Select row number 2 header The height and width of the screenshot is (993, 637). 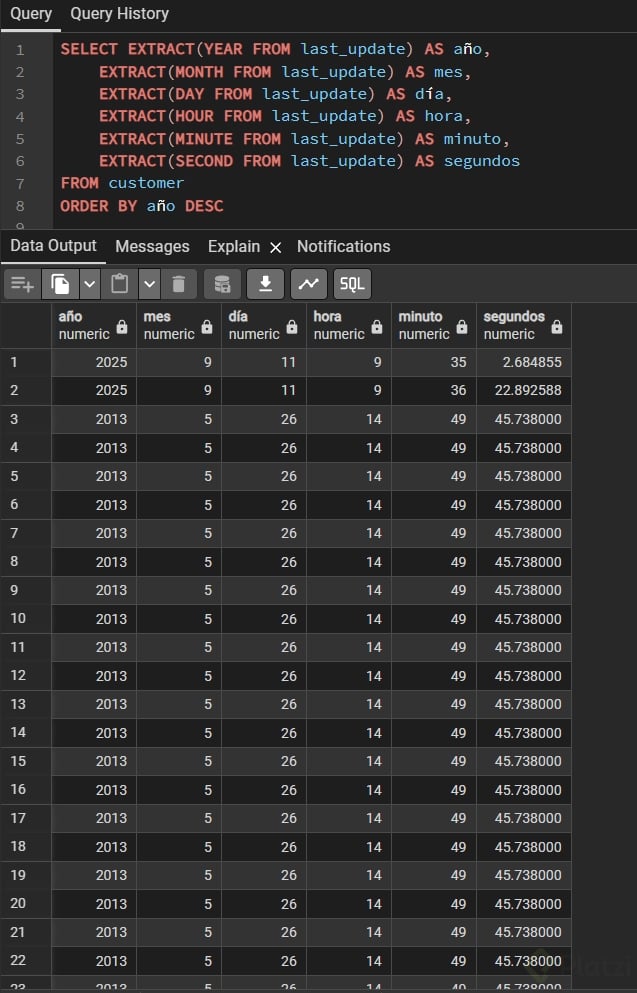point(25,390)
